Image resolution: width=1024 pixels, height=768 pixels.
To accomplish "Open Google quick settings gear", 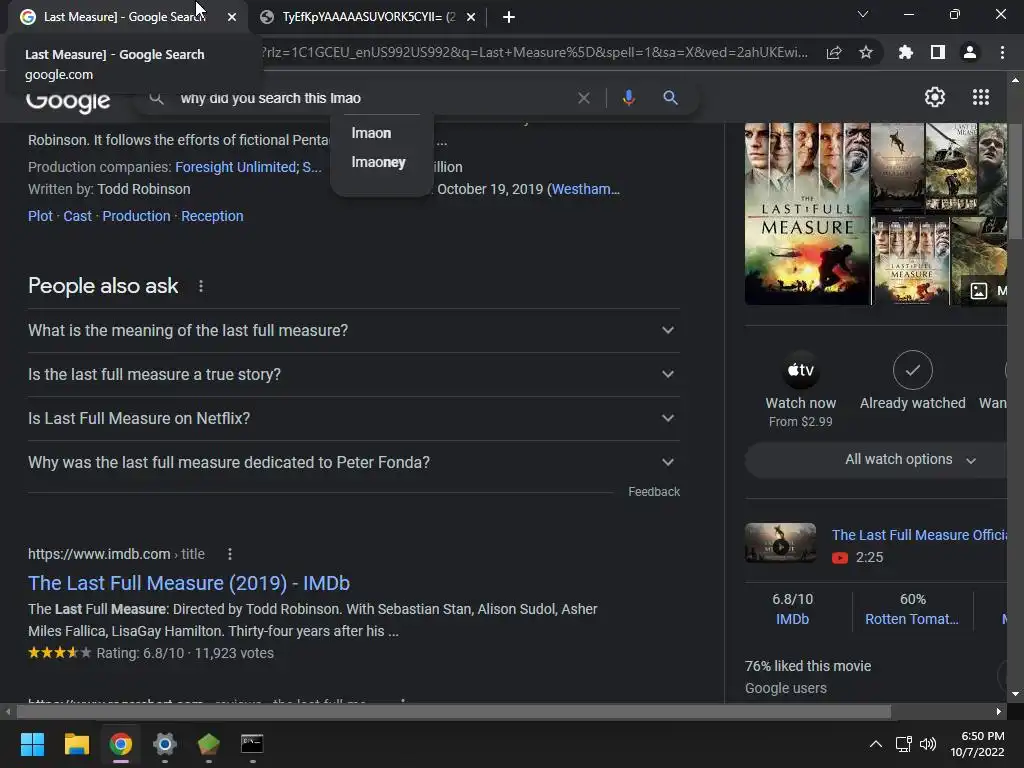I will point(935,97).
